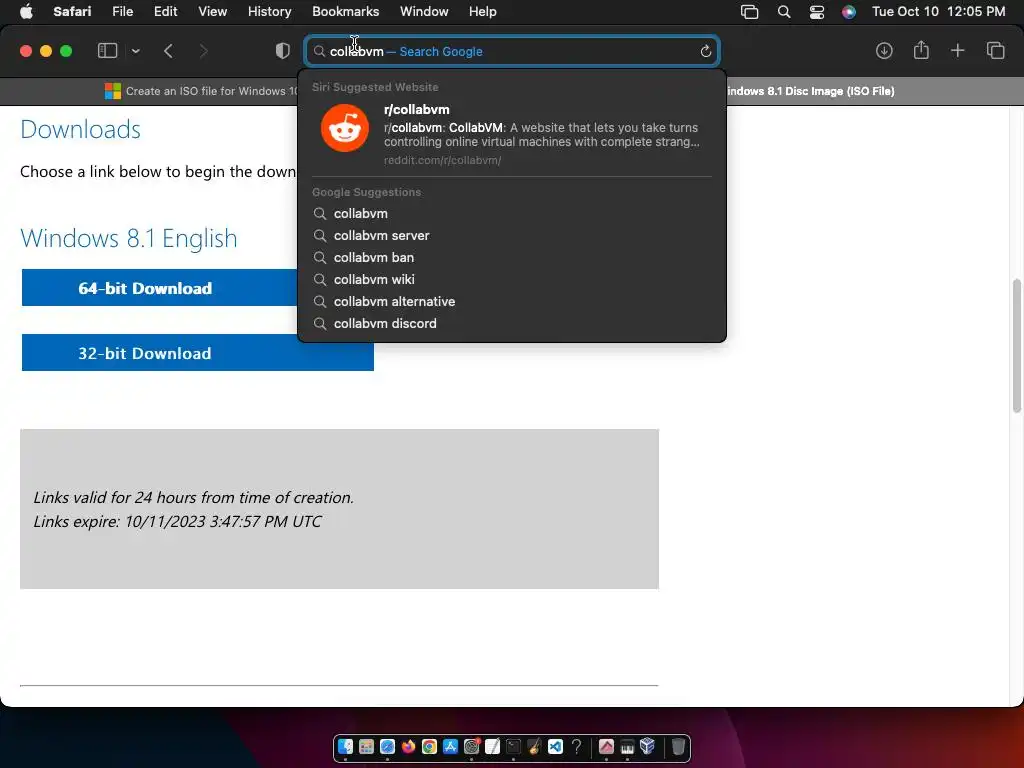Select the 'collabvm discord' suggestion
1024x768 pixels.
tap(511, 323)
